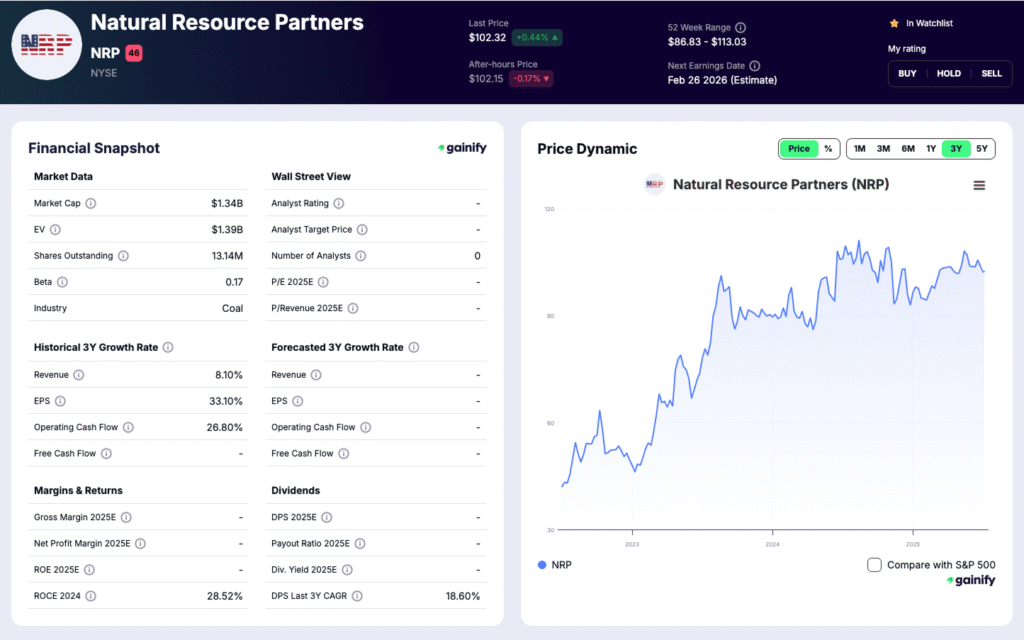Click the NRP company logo avatar
Screen dimensions: 1024x640
coord(47,44)
